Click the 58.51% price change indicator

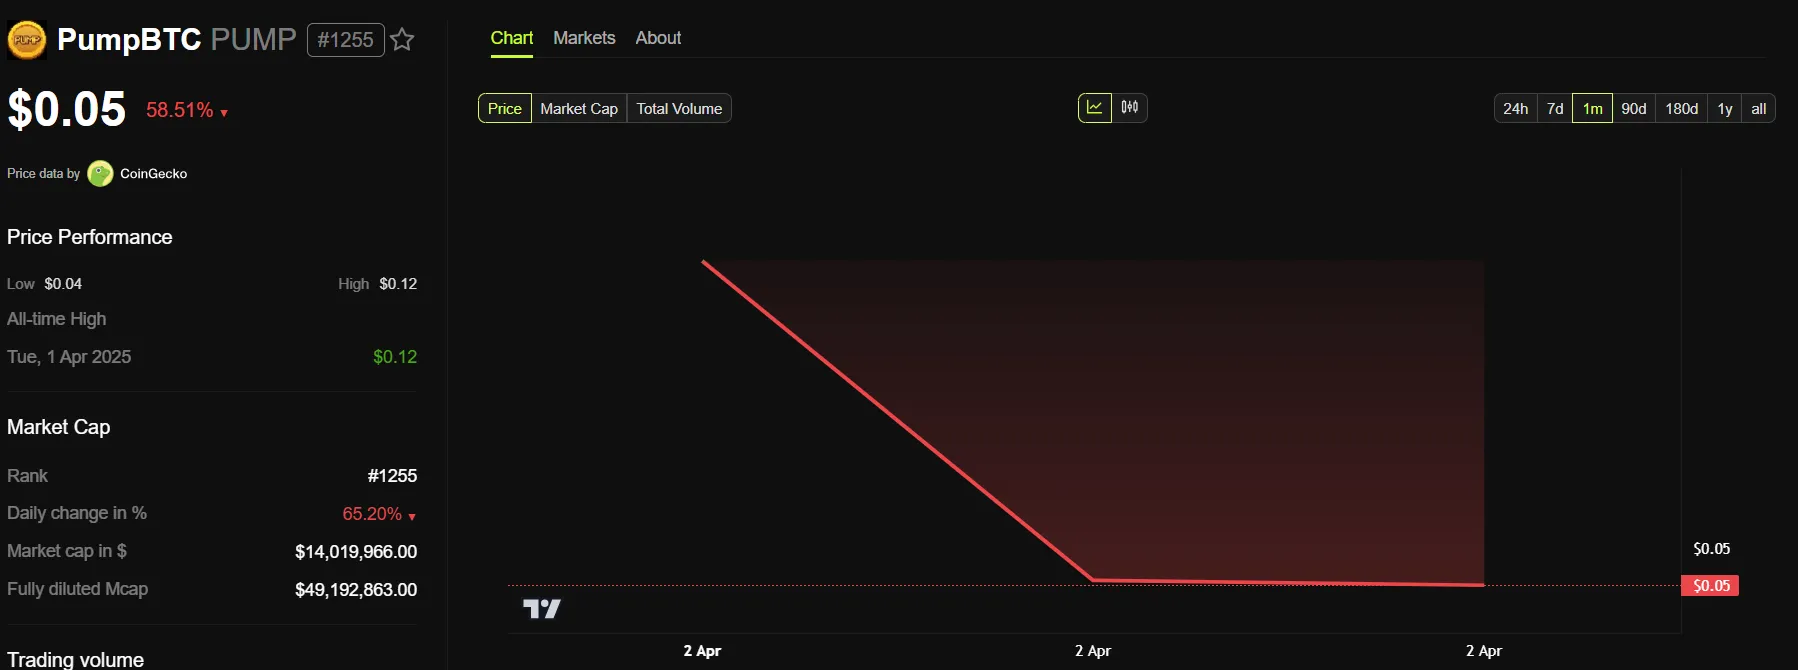click(x=187, y=110)
